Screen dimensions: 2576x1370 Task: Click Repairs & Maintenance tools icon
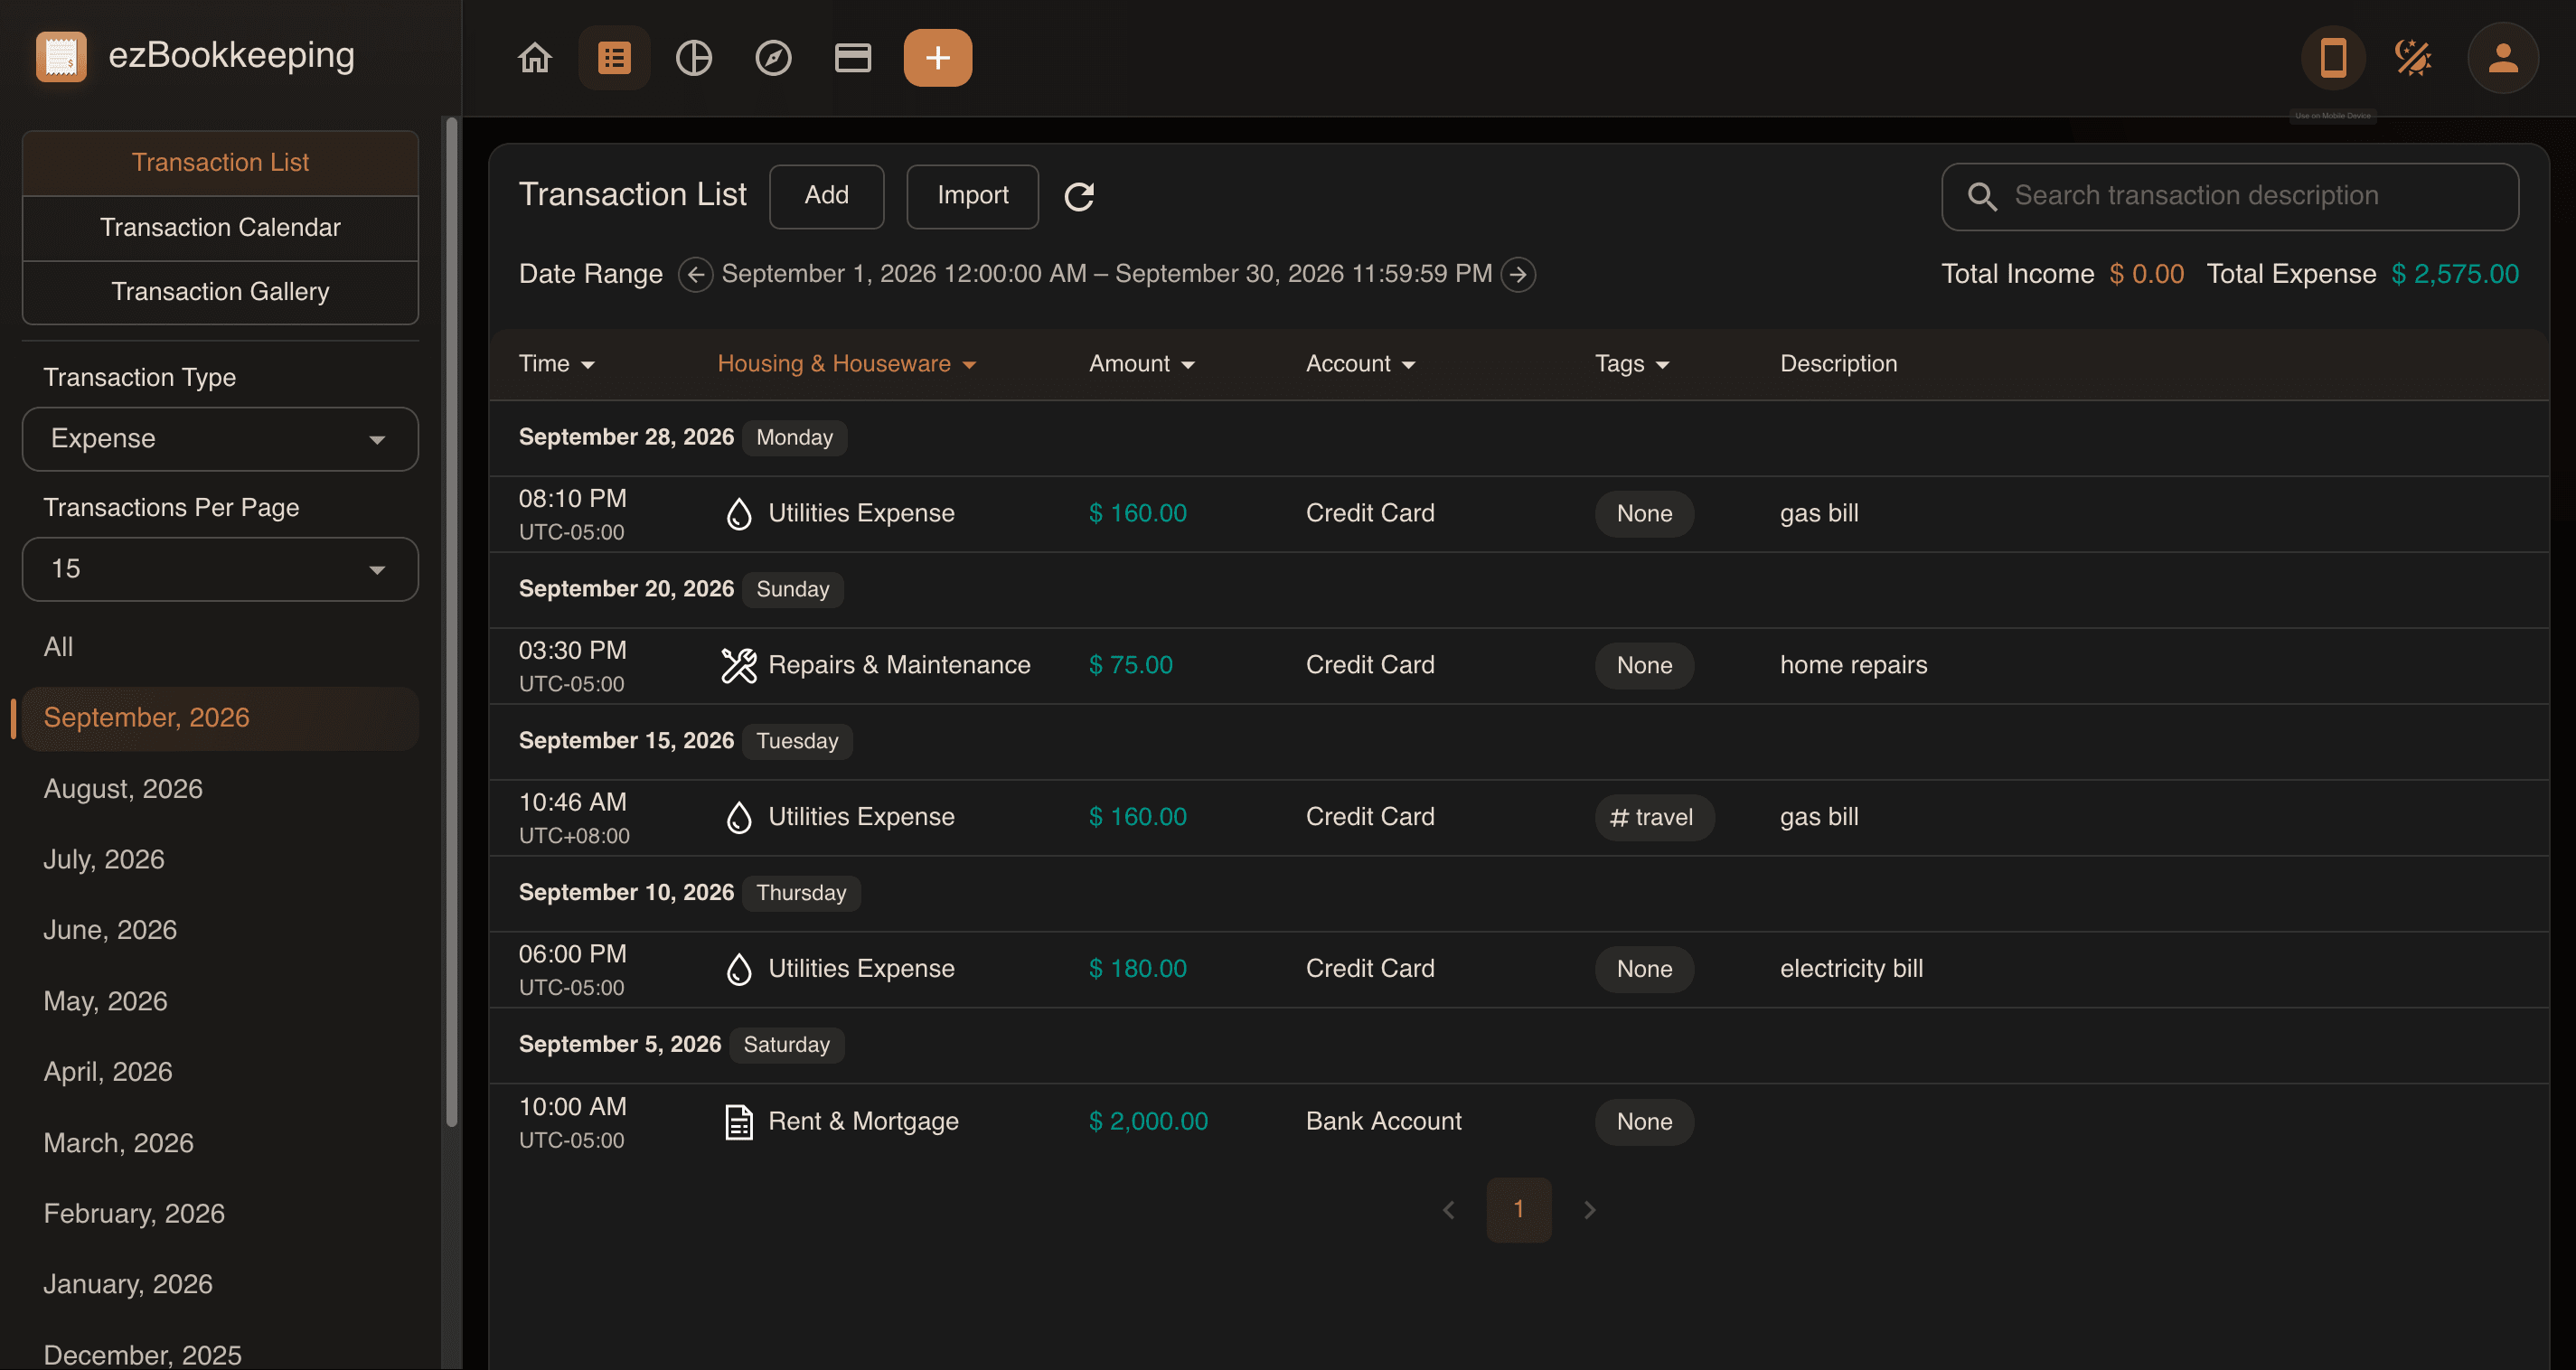coord(739,666)
